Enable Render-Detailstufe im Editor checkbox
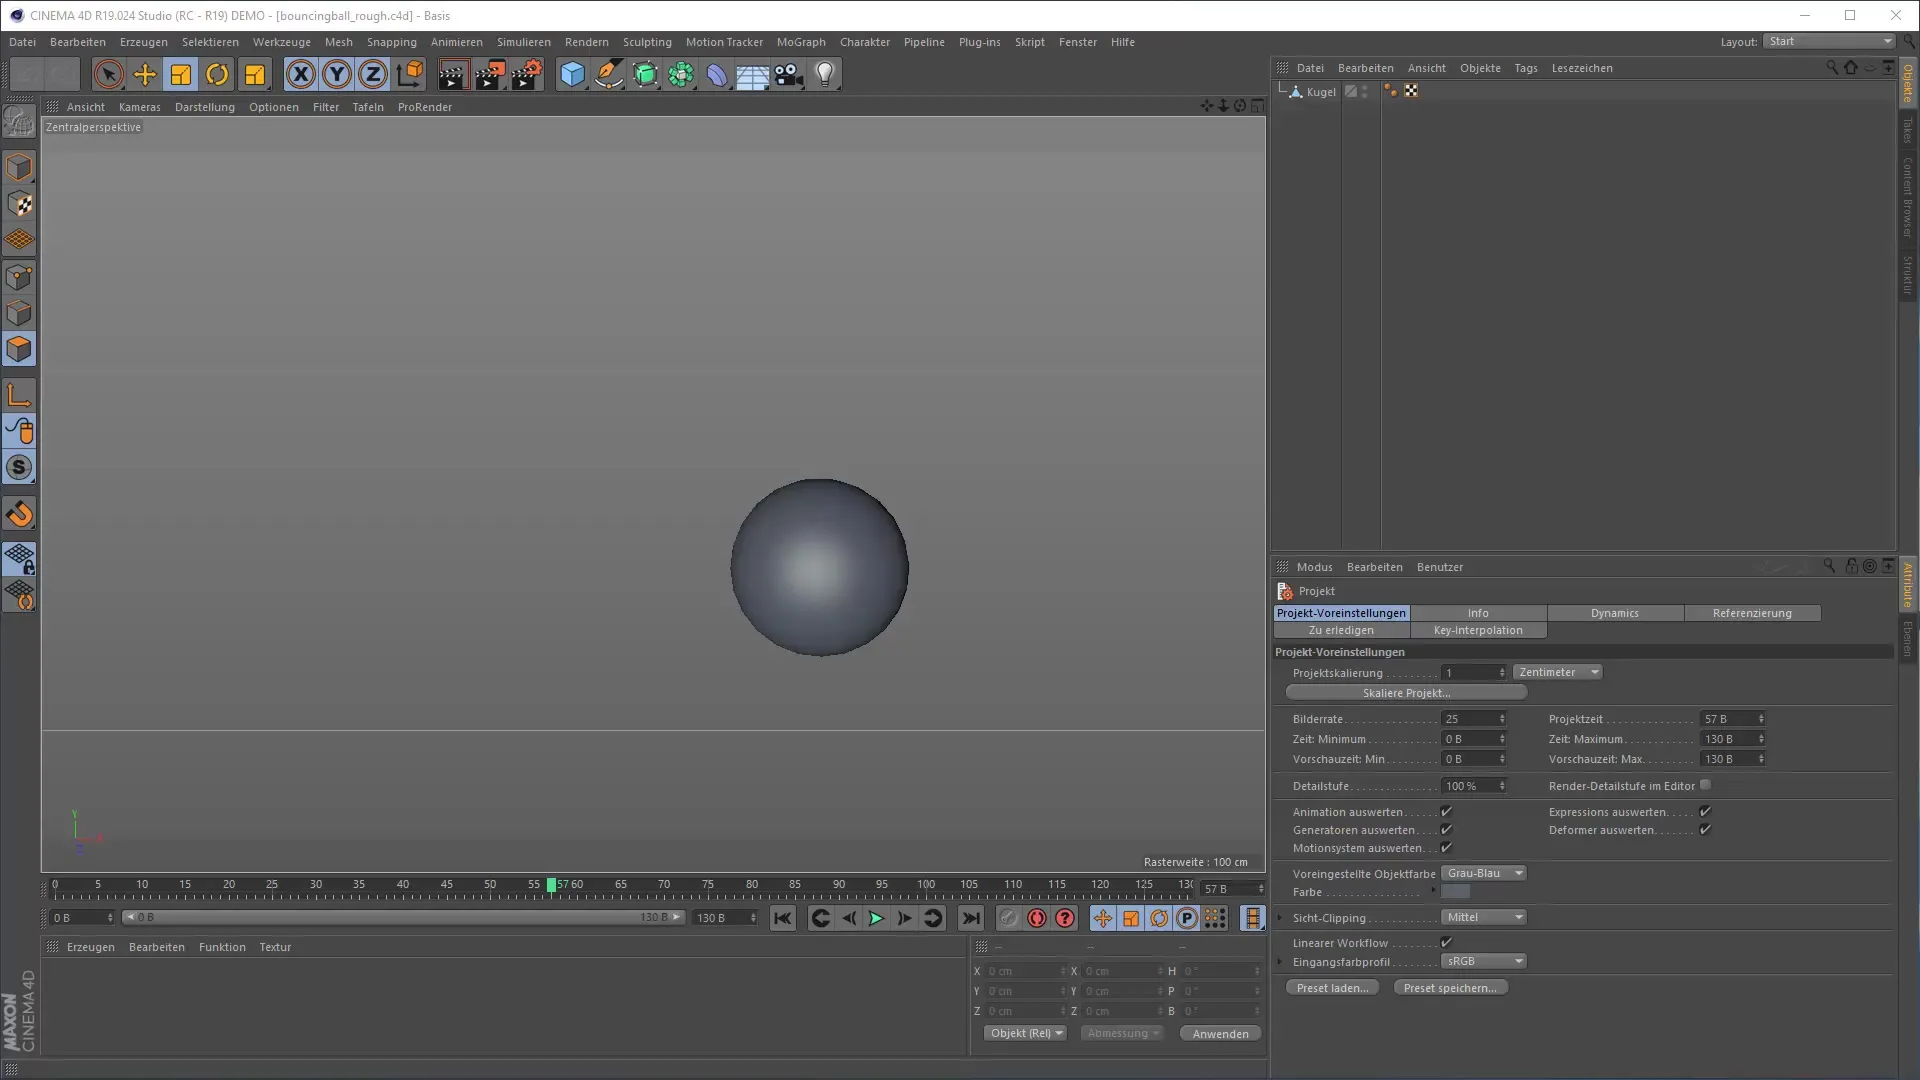 tap(1705, 785)
